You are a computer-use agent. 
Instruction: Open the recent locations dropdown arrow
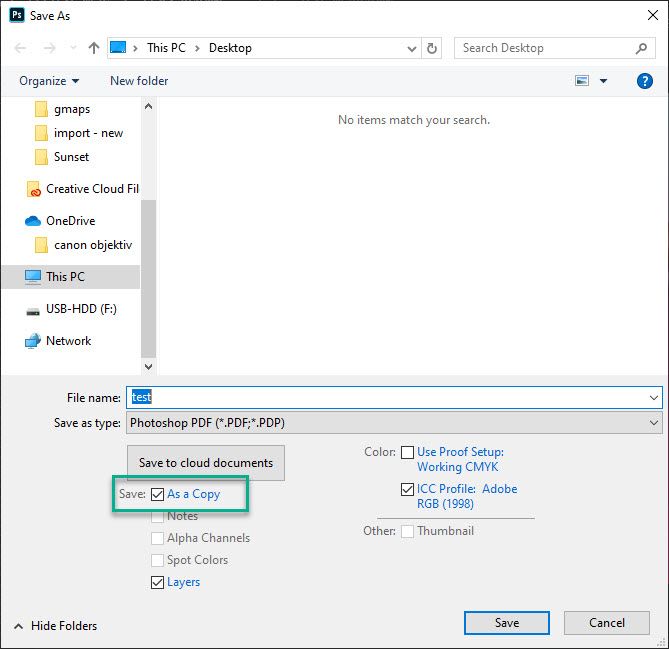tap(73, 48)
